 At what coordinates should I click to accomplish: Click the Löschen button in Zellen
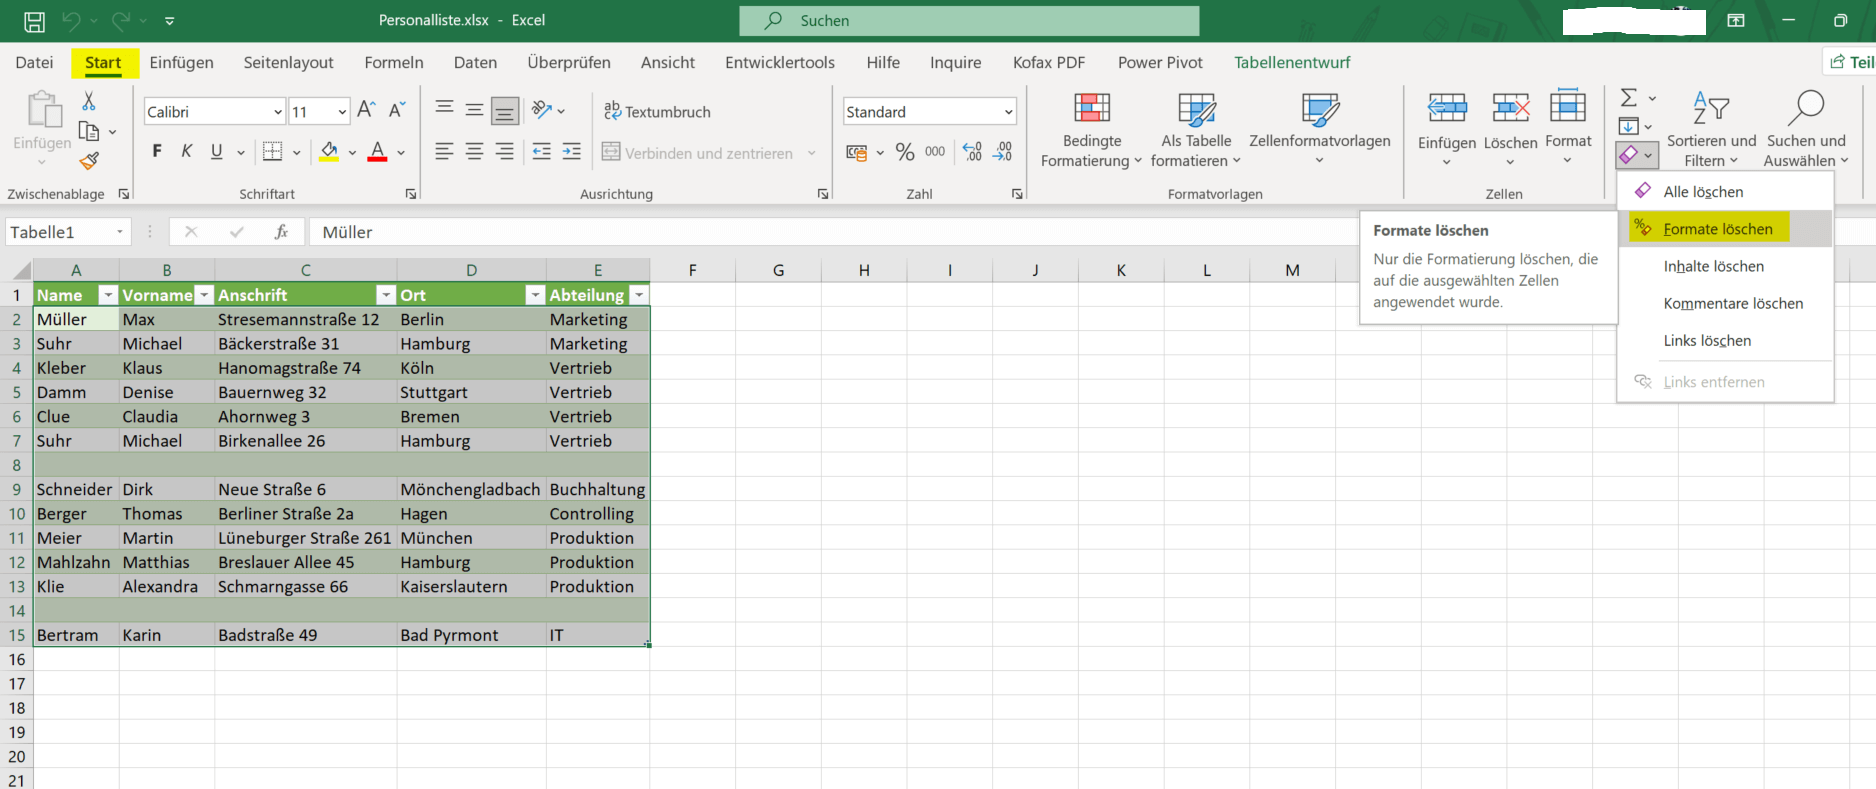(x=1510, y=129)
